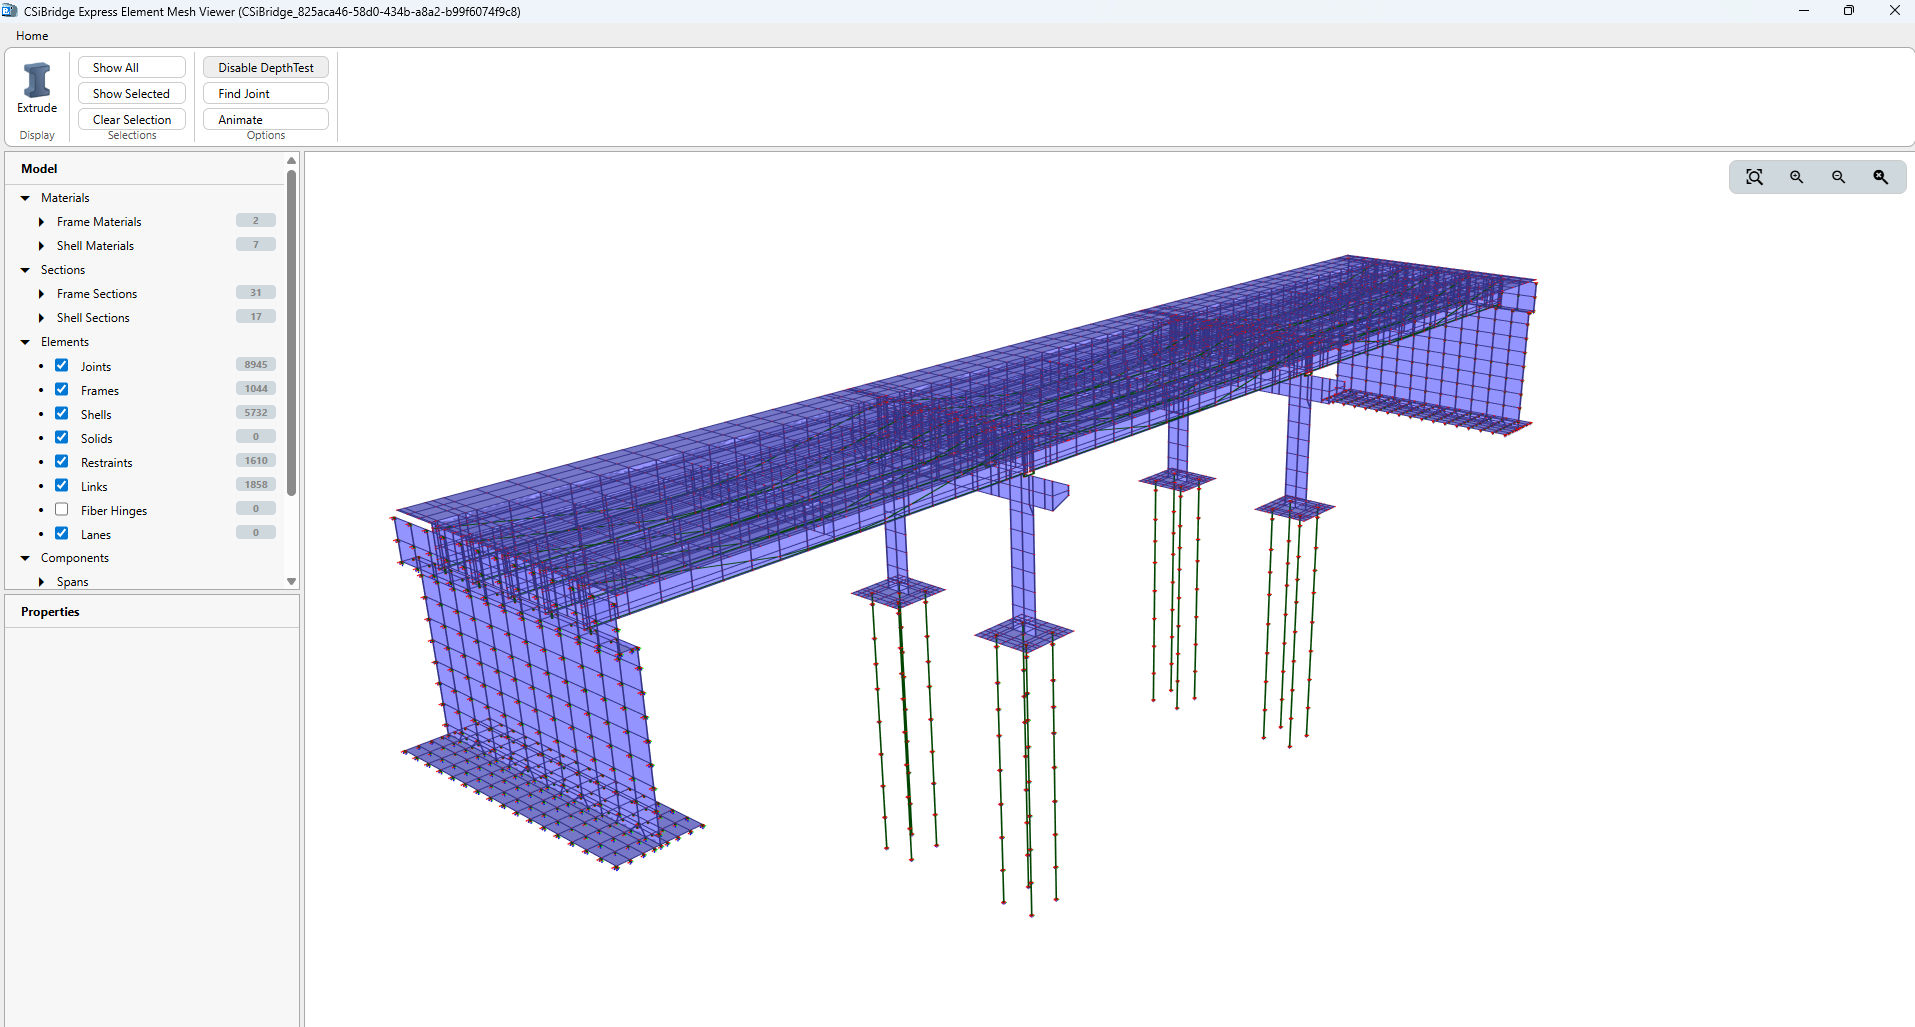The width and height of the screenshot is (1915, 1027).
Task: Click the Show All button
Action: [131, 67]
